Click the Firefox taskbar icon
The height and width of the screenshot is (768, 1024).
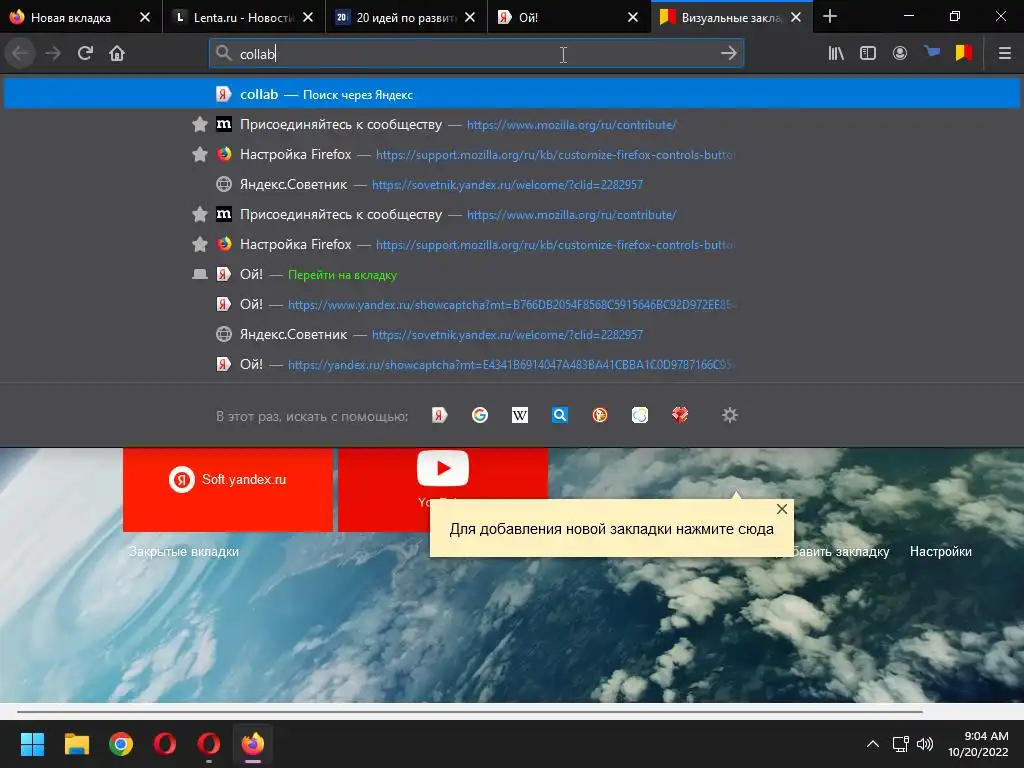253,744
